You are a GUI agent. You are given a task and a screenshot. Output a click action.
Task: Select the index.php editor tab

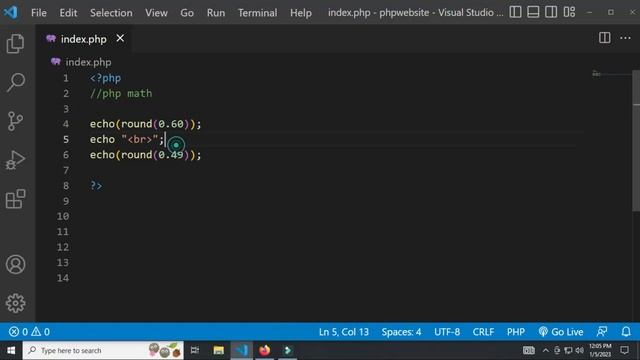point(84,39)
